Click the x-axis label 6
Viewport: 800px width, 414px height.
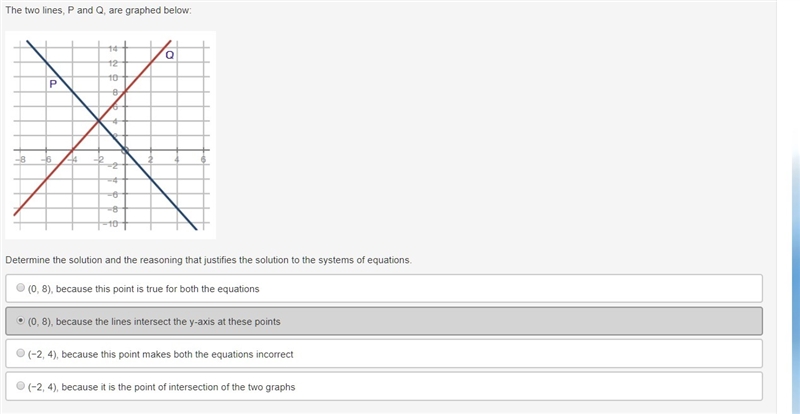203,159
